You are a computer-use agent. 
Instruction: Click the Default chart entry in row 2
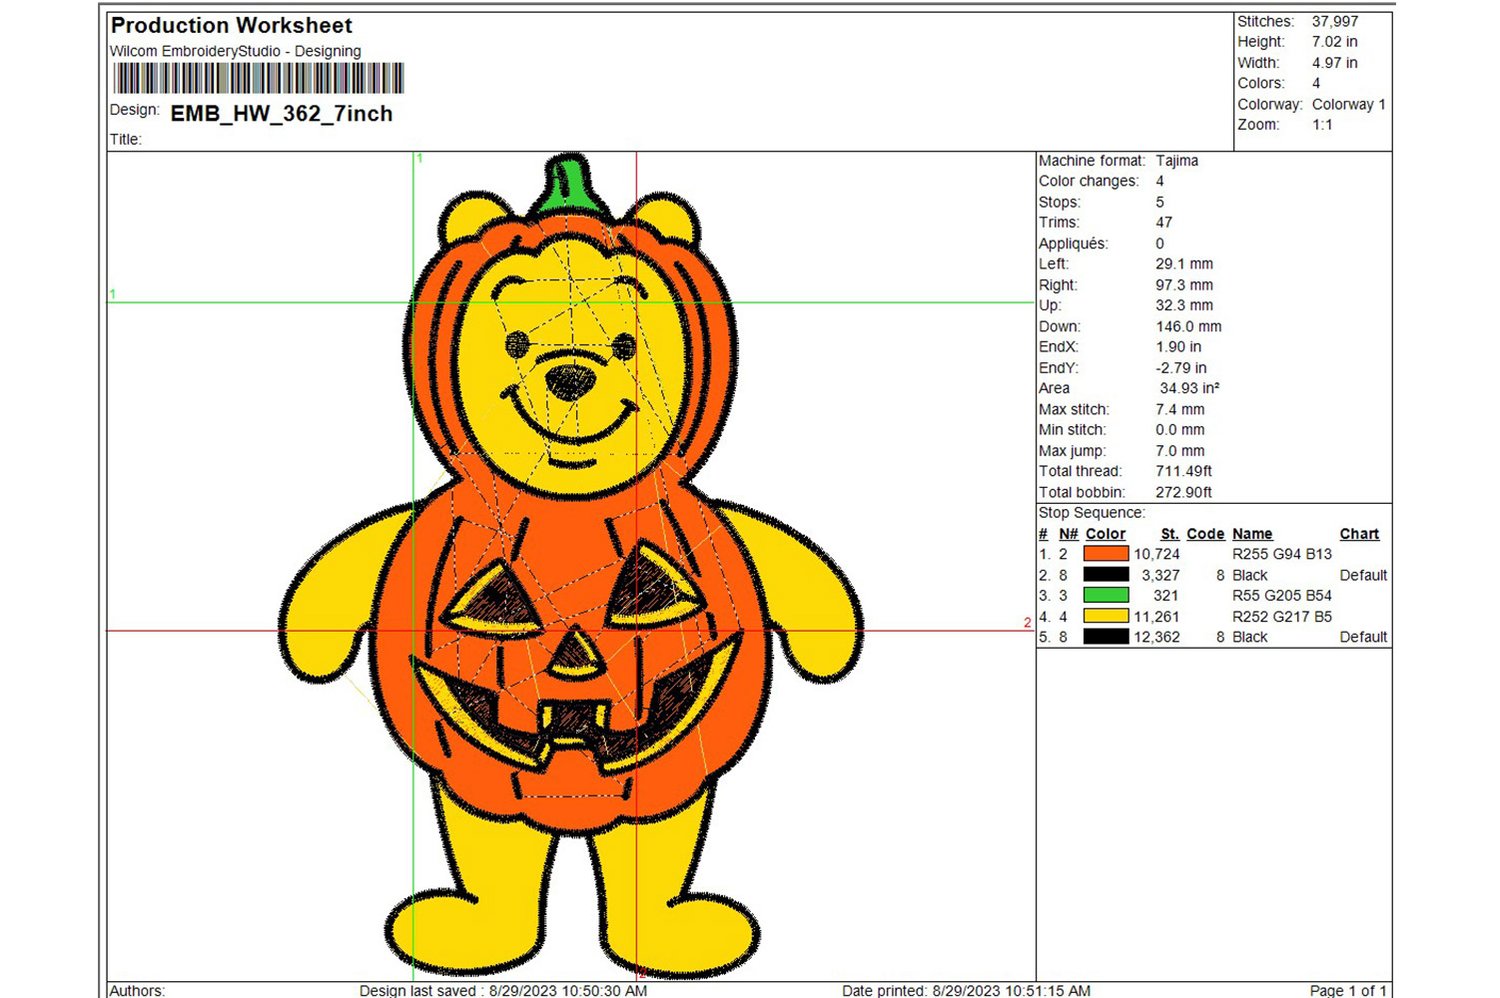1363,575
